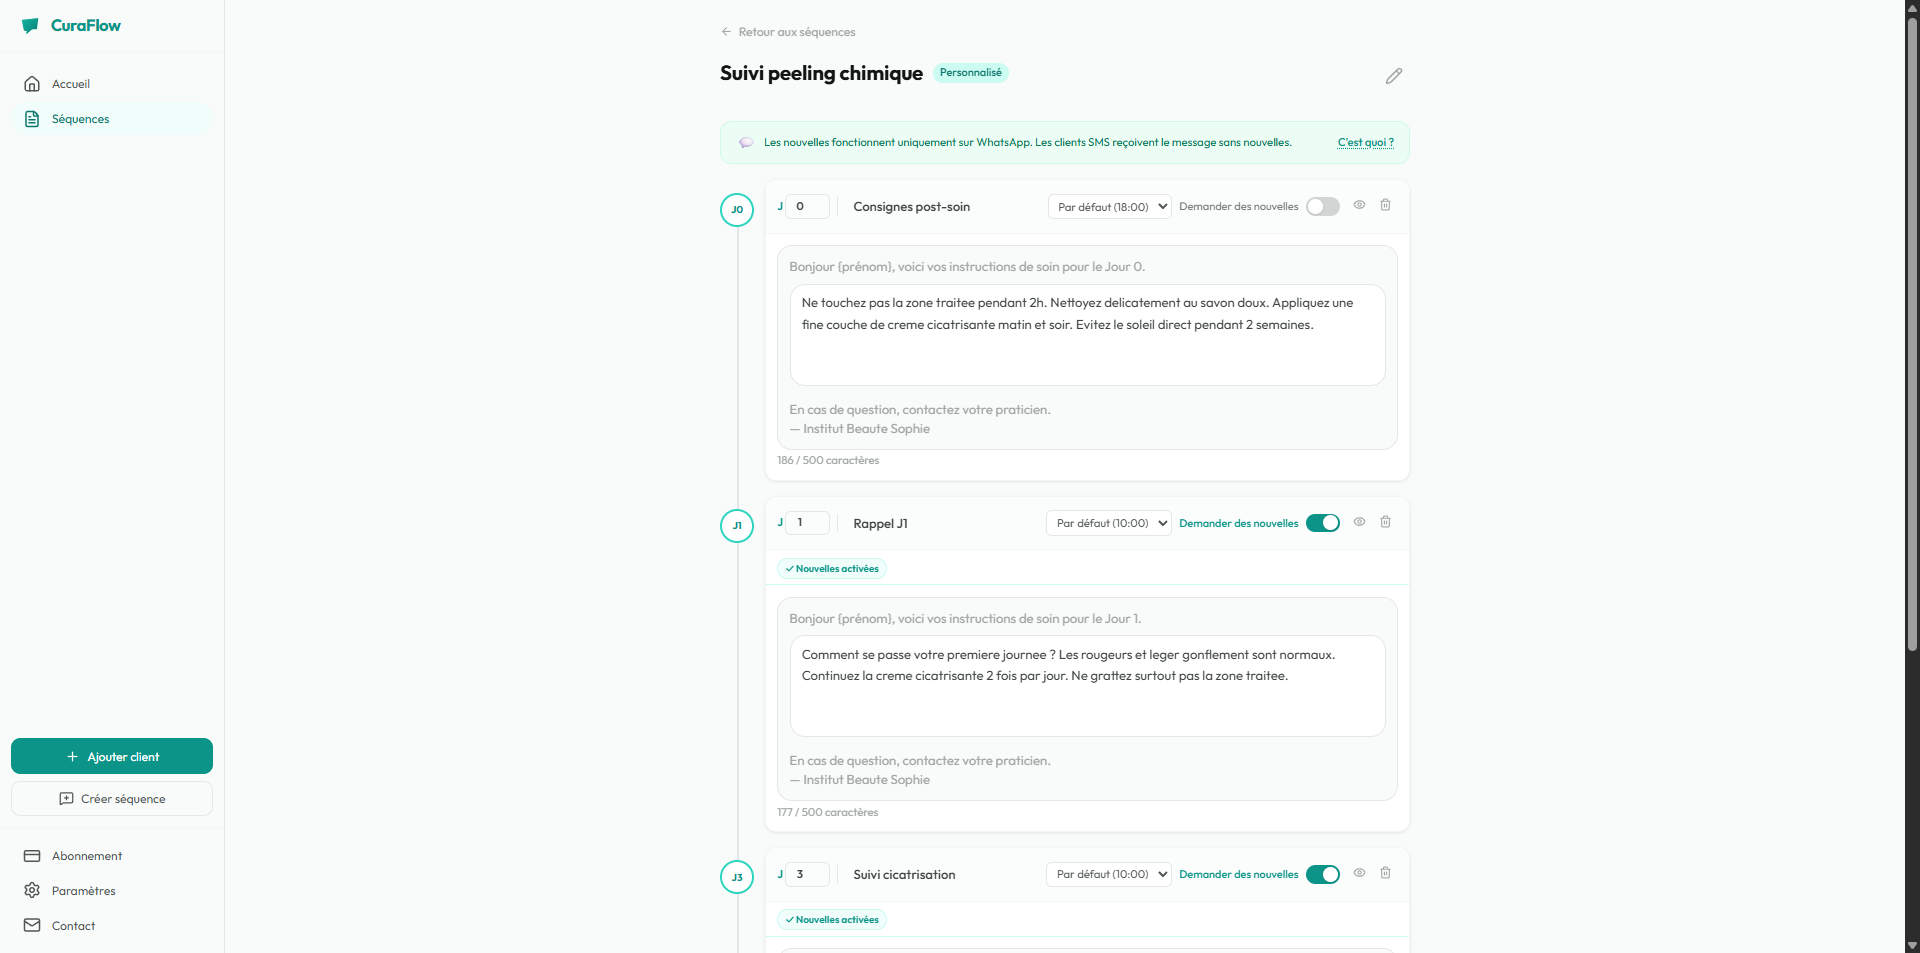The image size is (1920, 953).
Task: Enable Demander des nouvelles for Consignes post-soin
Action: (1322, 207)
